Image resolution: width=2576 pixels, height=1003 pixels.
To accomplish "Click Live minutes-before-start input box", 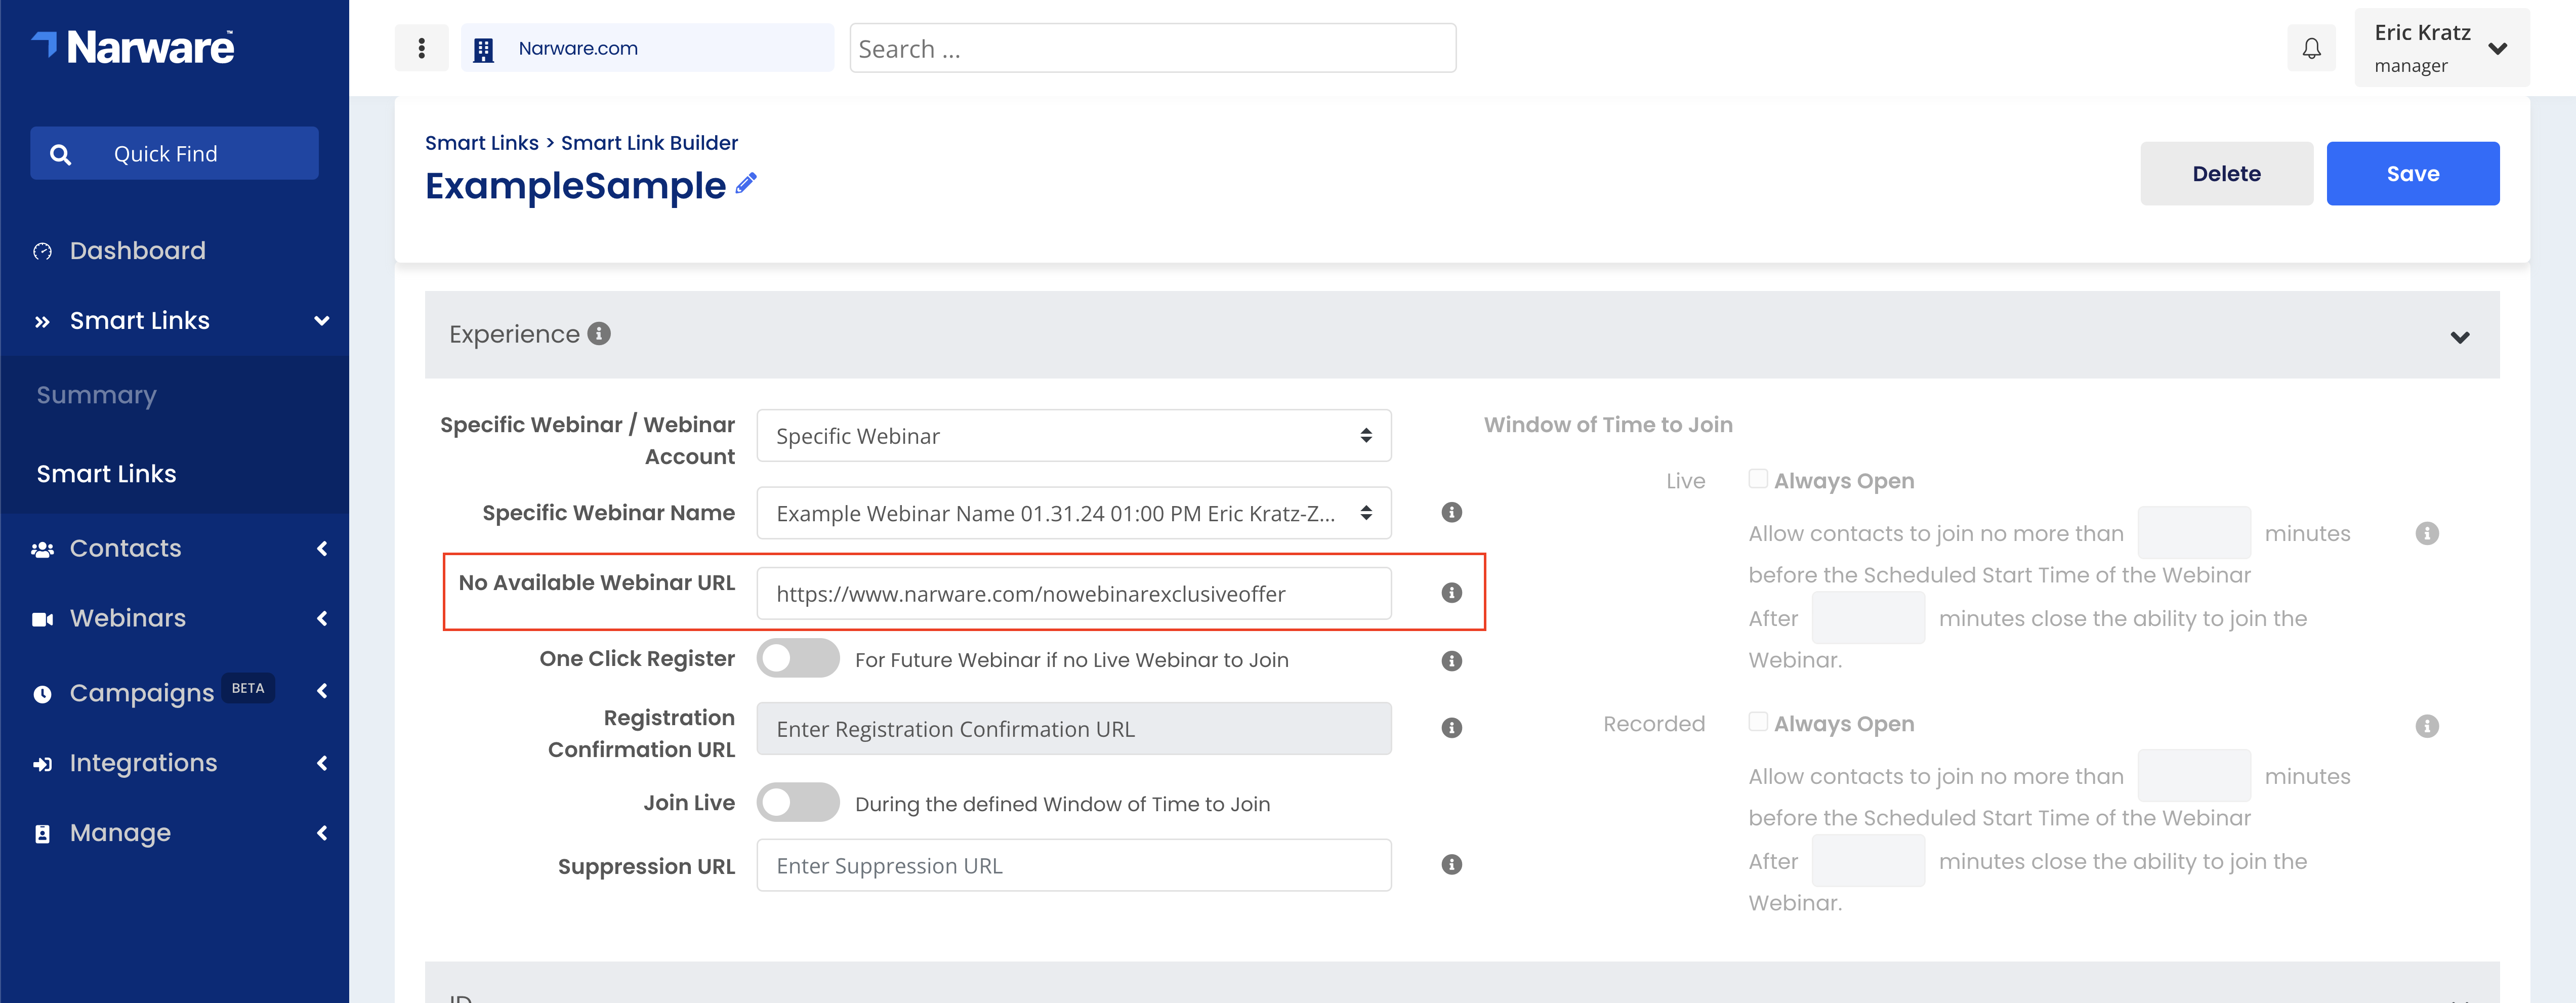I will 2194,533.
